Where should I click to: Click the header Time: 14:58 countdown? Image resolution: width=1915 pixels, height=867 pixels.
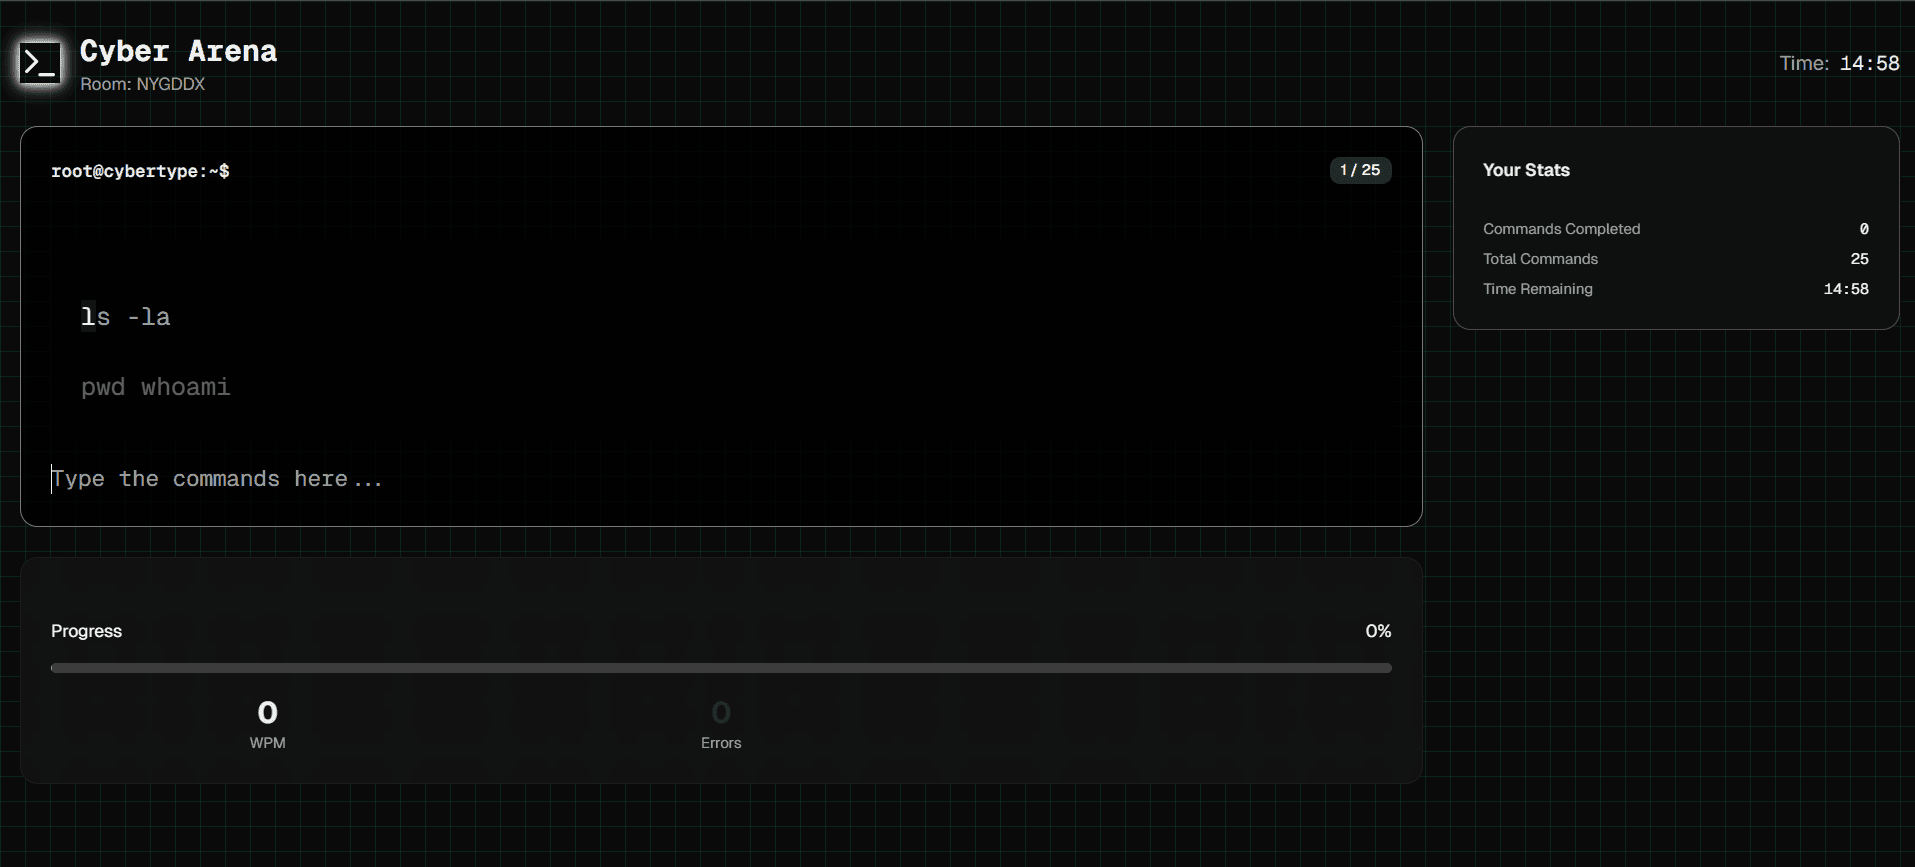(x=1839, y=63)
